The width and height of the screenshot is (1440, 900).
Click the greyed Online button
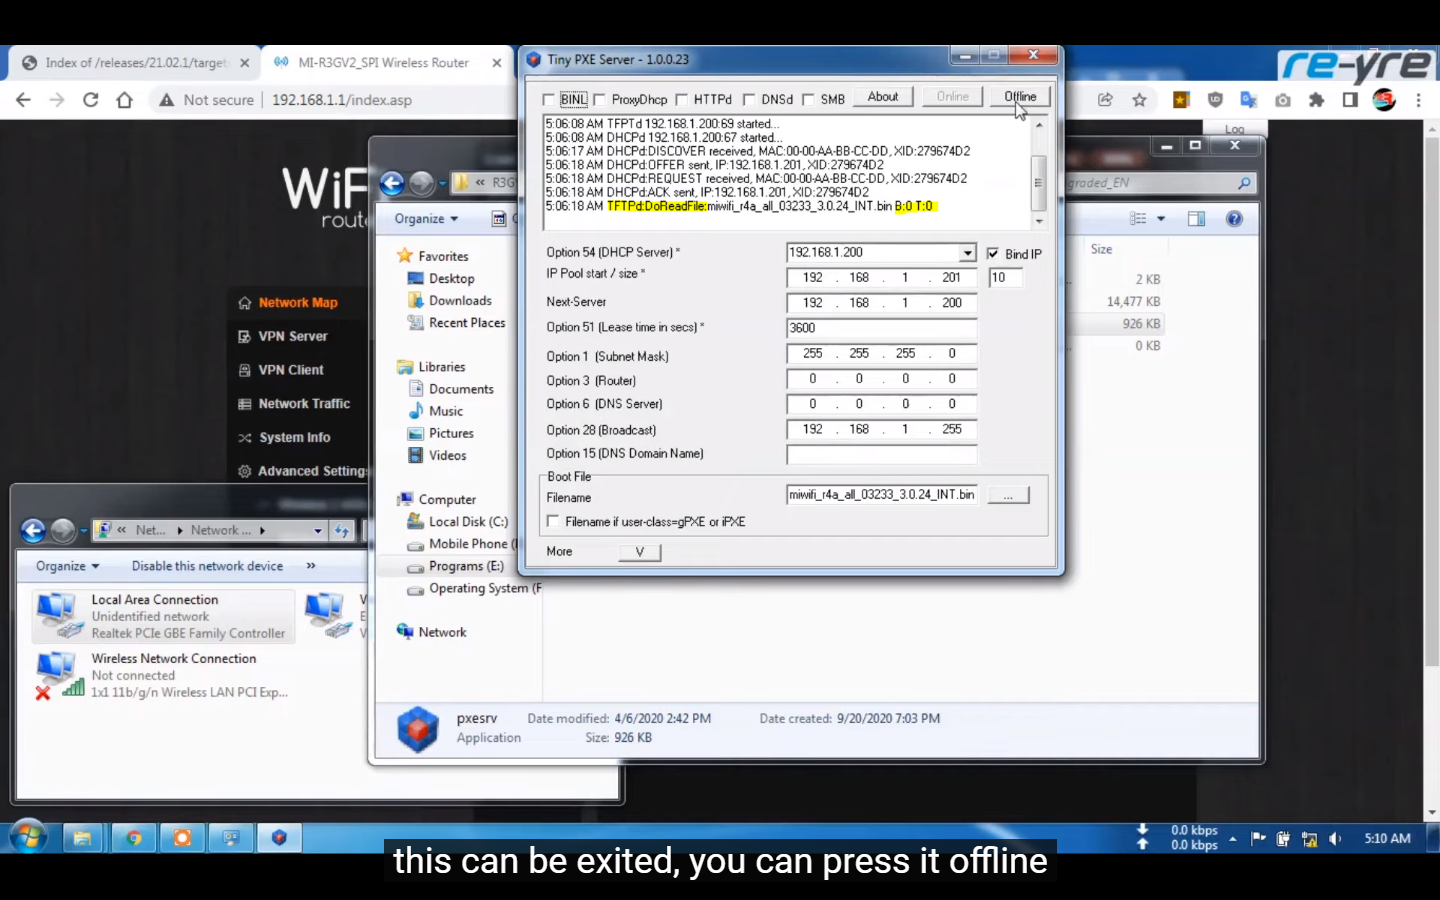[952, 97]
